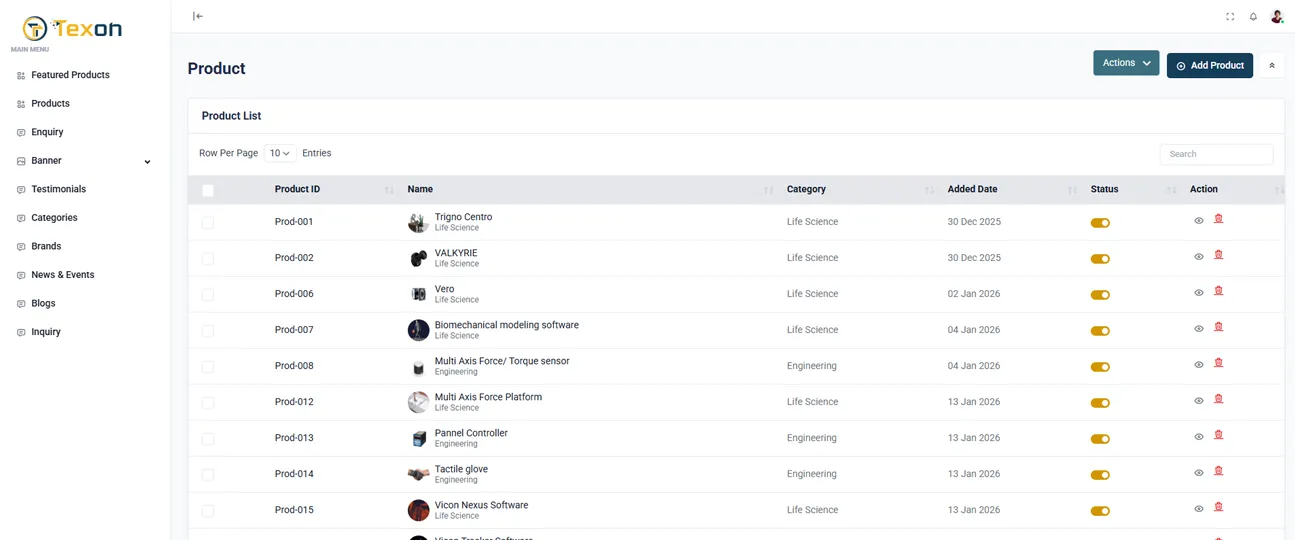Open notifications bell
Image resolution: width=1295 pixels, height=540 pixels.
1253,17
